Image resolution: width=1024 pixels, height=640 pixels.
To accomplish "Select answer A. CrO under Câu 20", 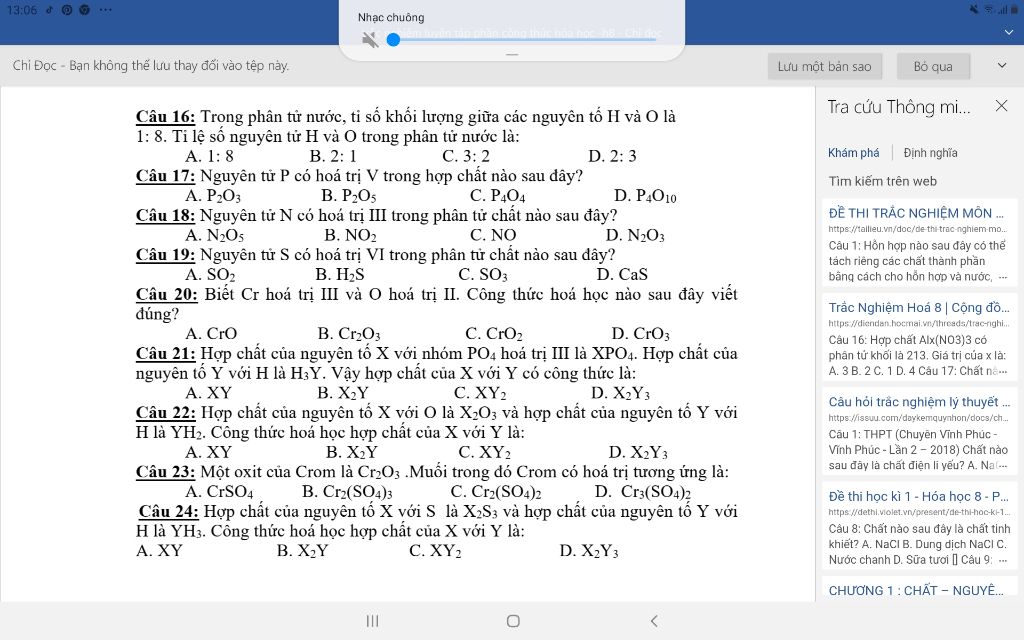I will tap(211, 334).
